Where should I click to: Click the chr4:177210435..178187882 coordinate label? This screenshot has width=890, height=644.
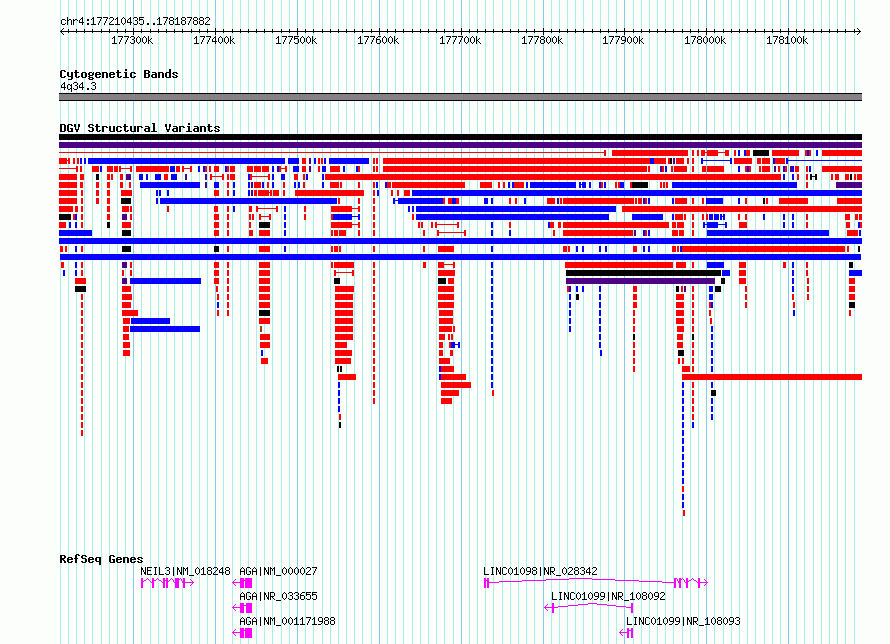tap(135, 21)
